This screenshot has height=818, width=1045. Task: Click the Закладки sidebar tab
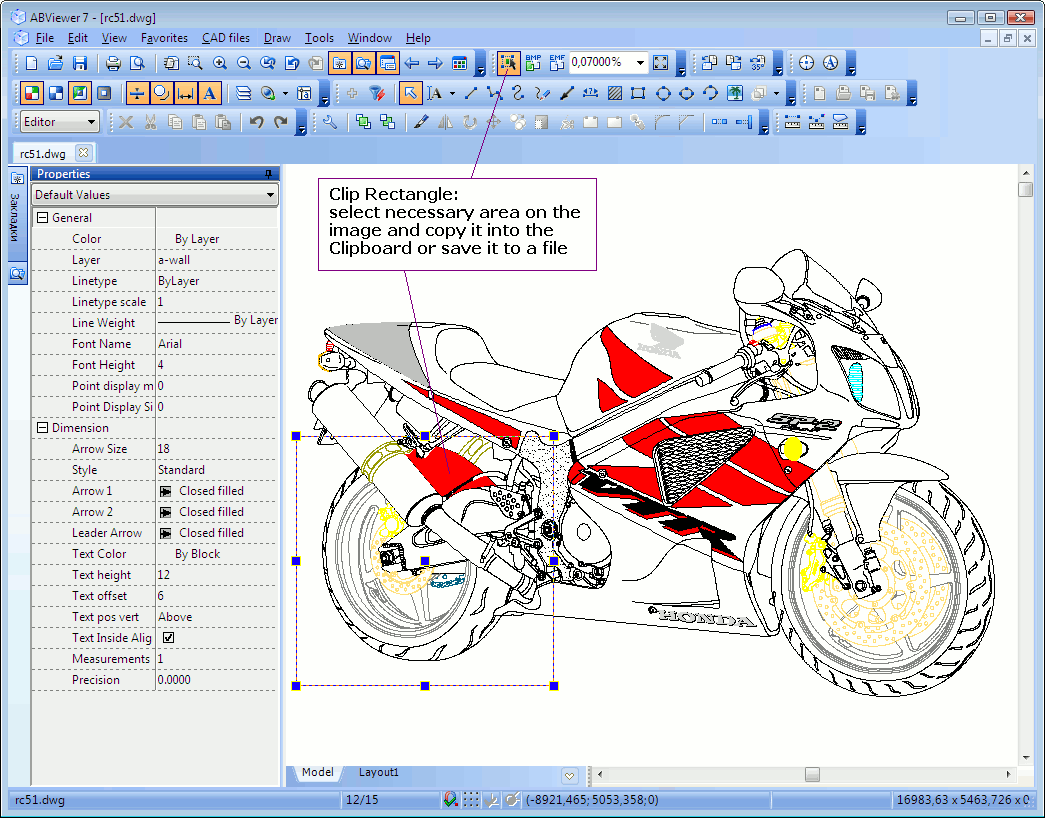[17, 216]
